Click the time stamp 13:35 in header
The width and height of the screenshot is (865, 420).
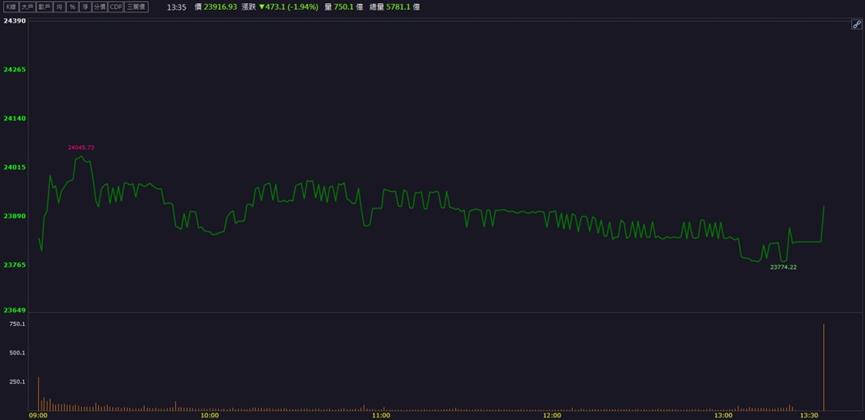[176, 7]
